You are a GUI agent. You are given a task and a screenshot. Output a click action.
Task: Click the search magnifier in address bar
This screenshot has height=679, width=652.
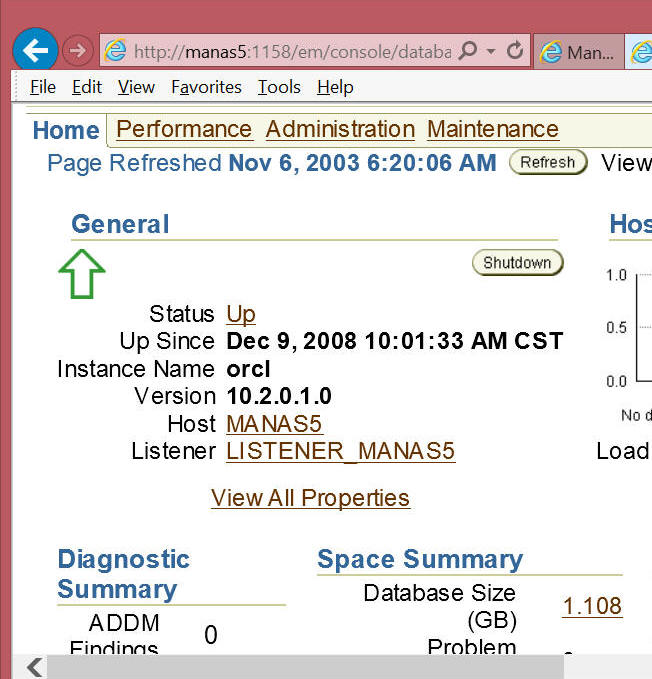(x=468, y=51)
